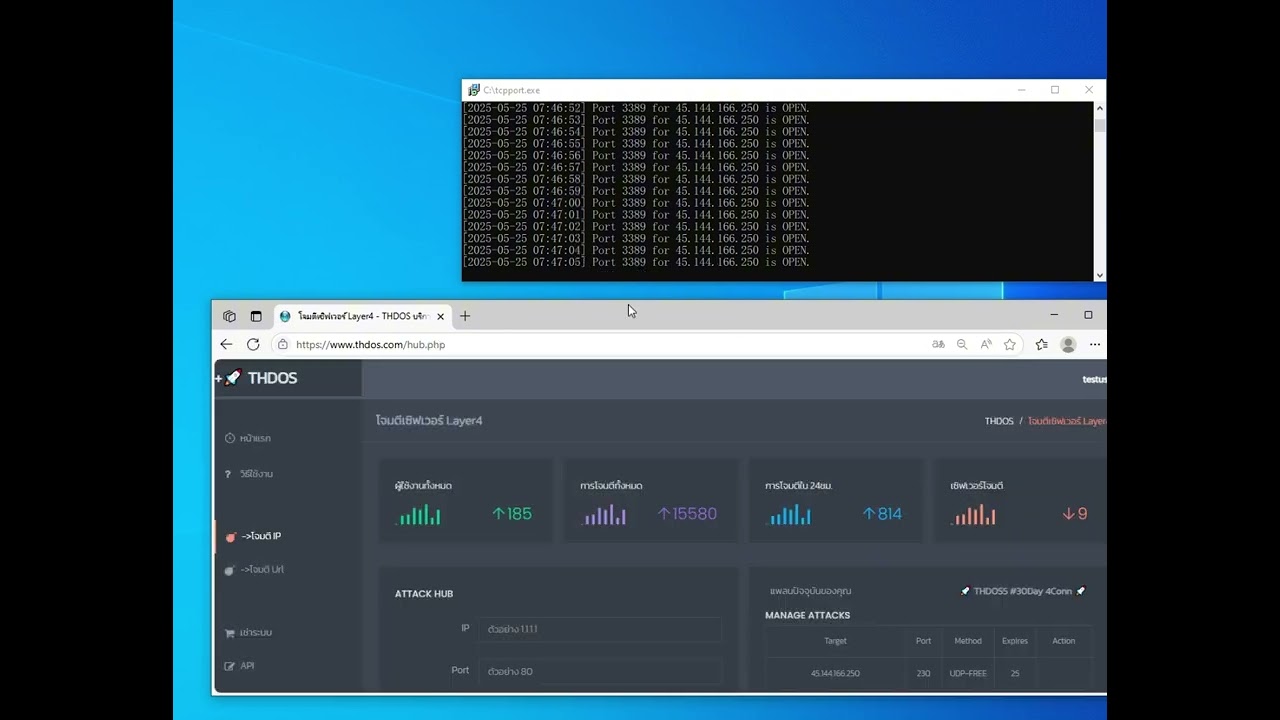Image resolution: width=1280 pixels, height=720 pixels.
Task: Select ->โจมตี Url sidebar item
Action: click(x=254, y=570)
